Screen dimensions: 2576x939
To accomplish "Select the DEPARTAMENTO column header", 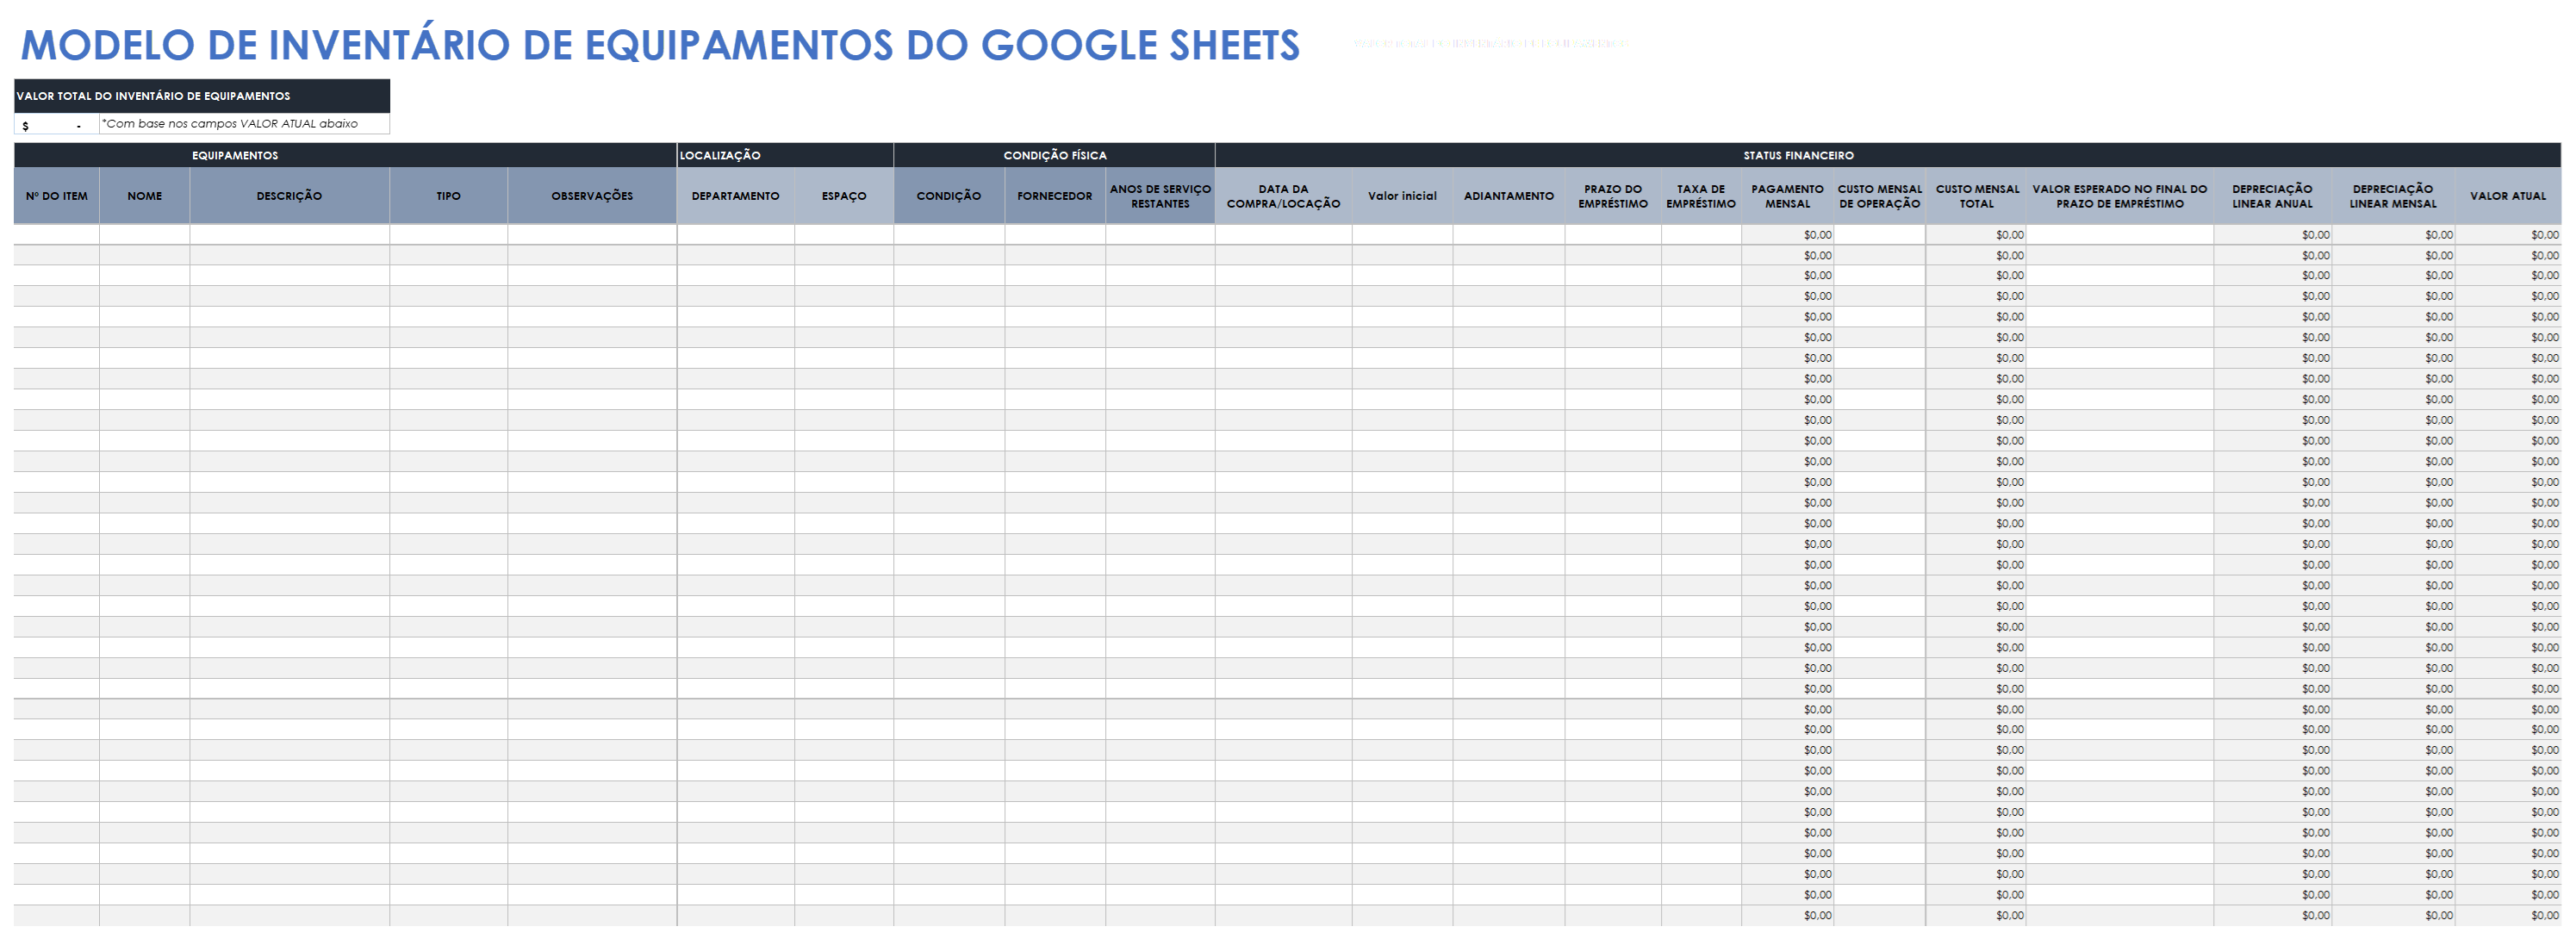I will (x=736, y=196).
